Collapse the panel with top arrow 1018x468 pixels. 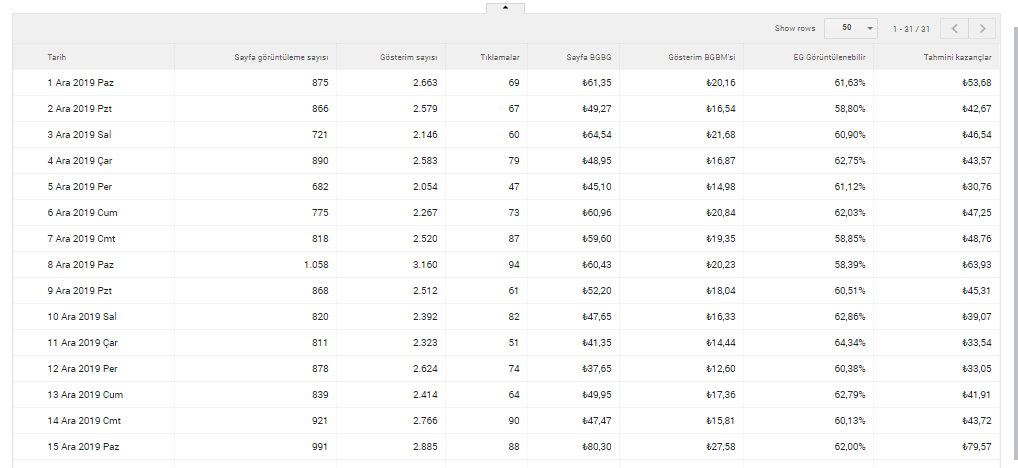point(505,7)
